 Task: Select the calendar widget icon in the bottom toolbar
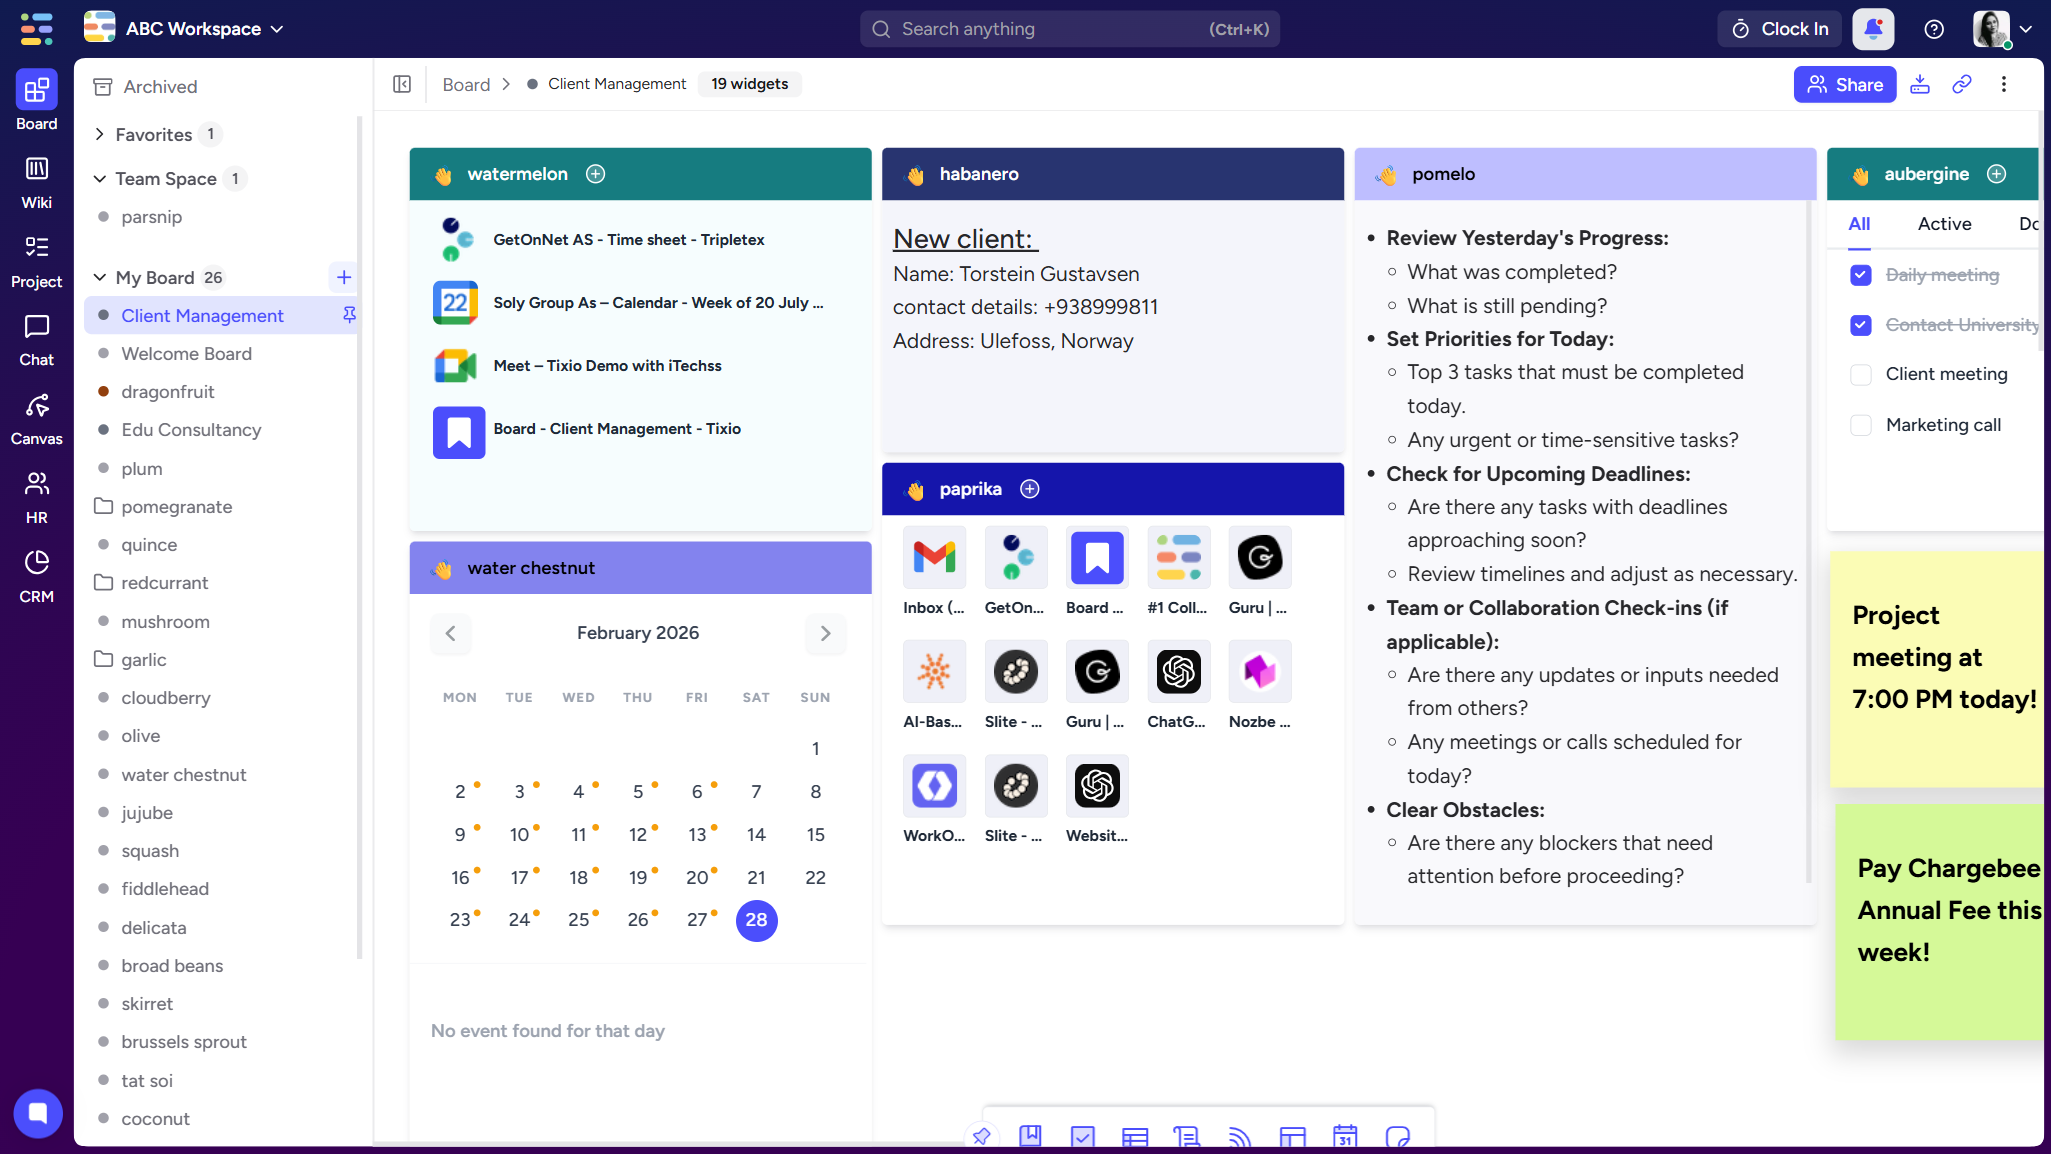pyautogui.click(x=1345, y=1137)
